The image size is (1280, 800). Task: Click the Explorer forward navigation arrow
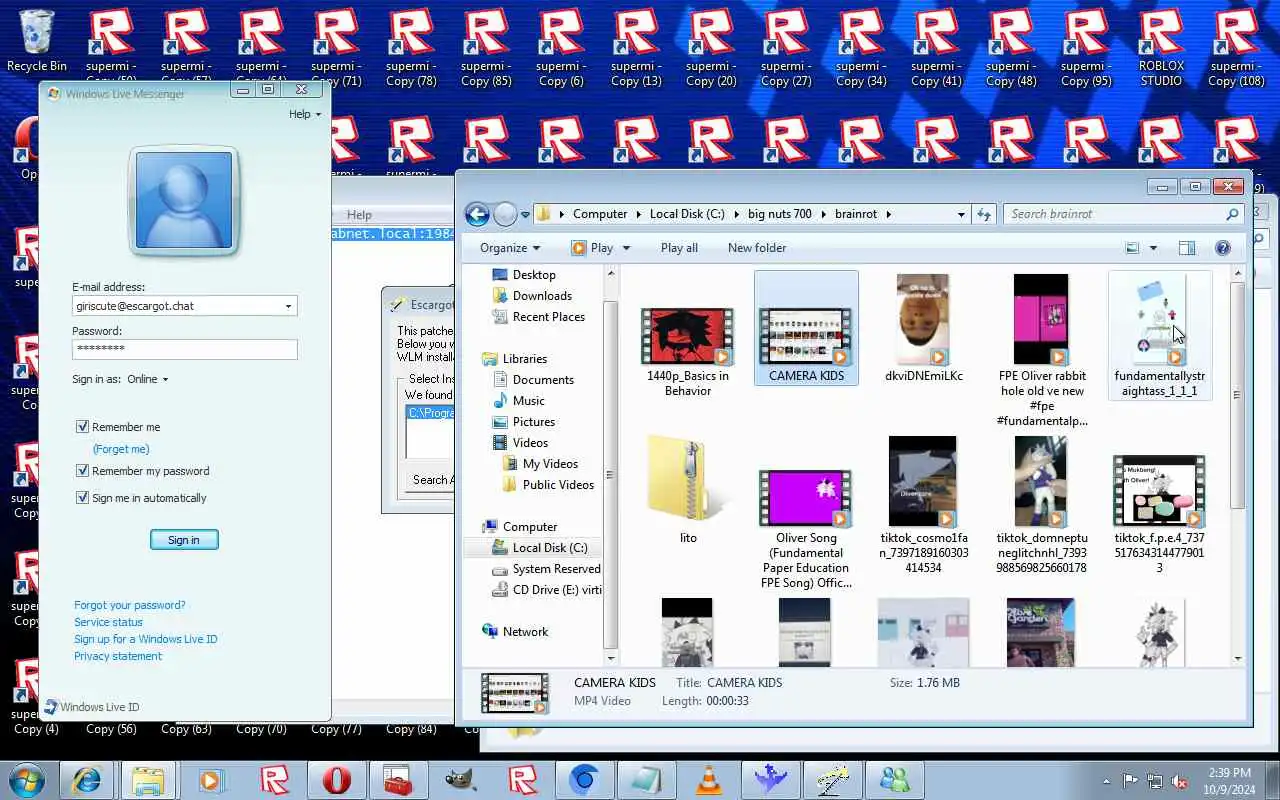[x=505, y=214]
